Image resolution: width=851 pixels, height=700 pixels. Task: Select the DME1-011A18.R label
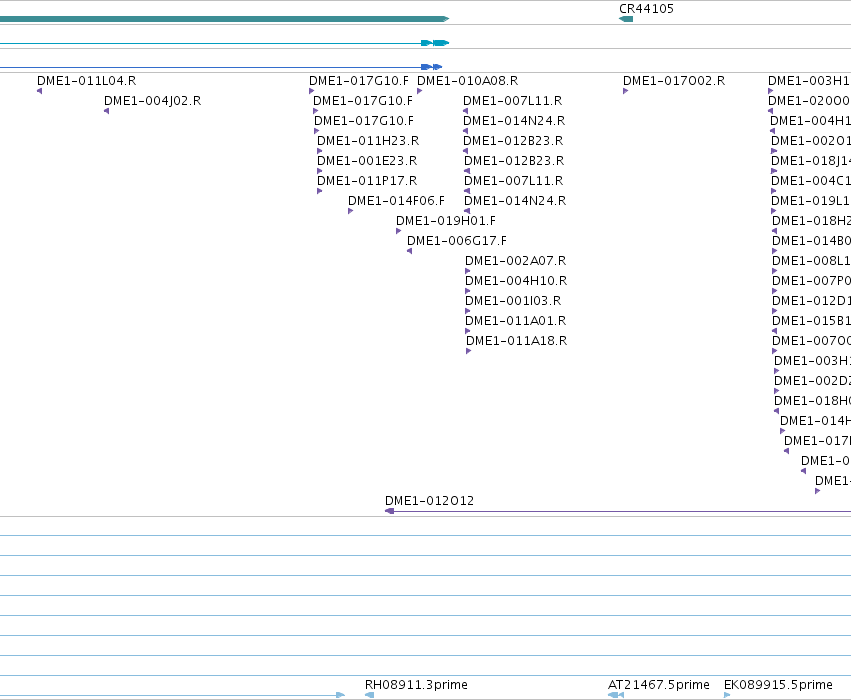pos(517,341)
